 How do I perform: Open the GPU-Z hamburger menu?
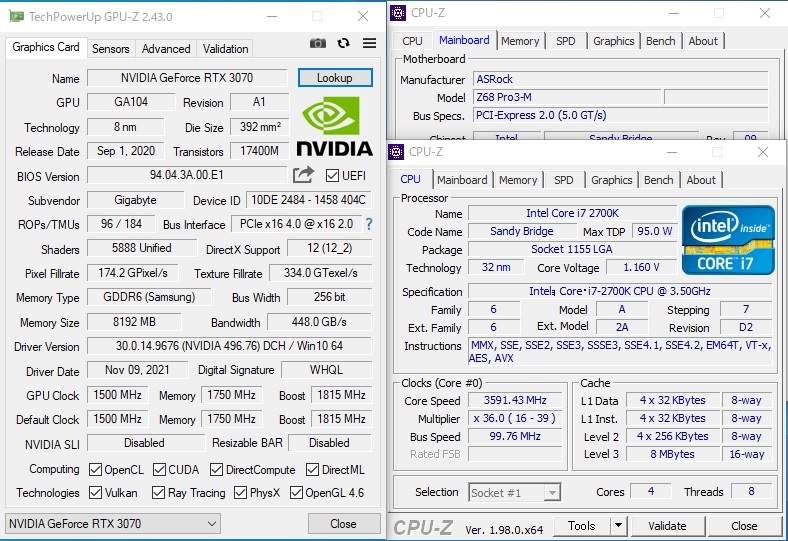(369, 43)
